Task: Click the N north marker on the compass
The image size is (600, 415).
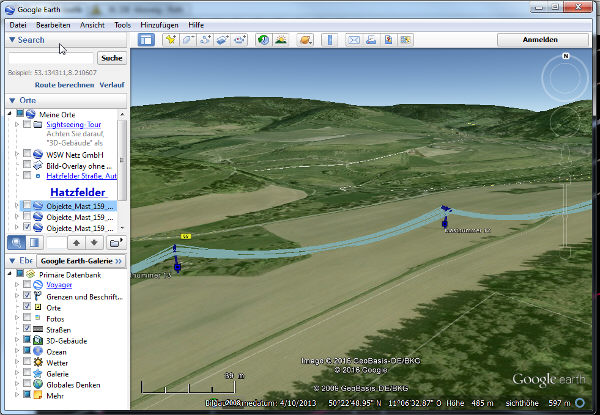Action: [x=566, y=56]
